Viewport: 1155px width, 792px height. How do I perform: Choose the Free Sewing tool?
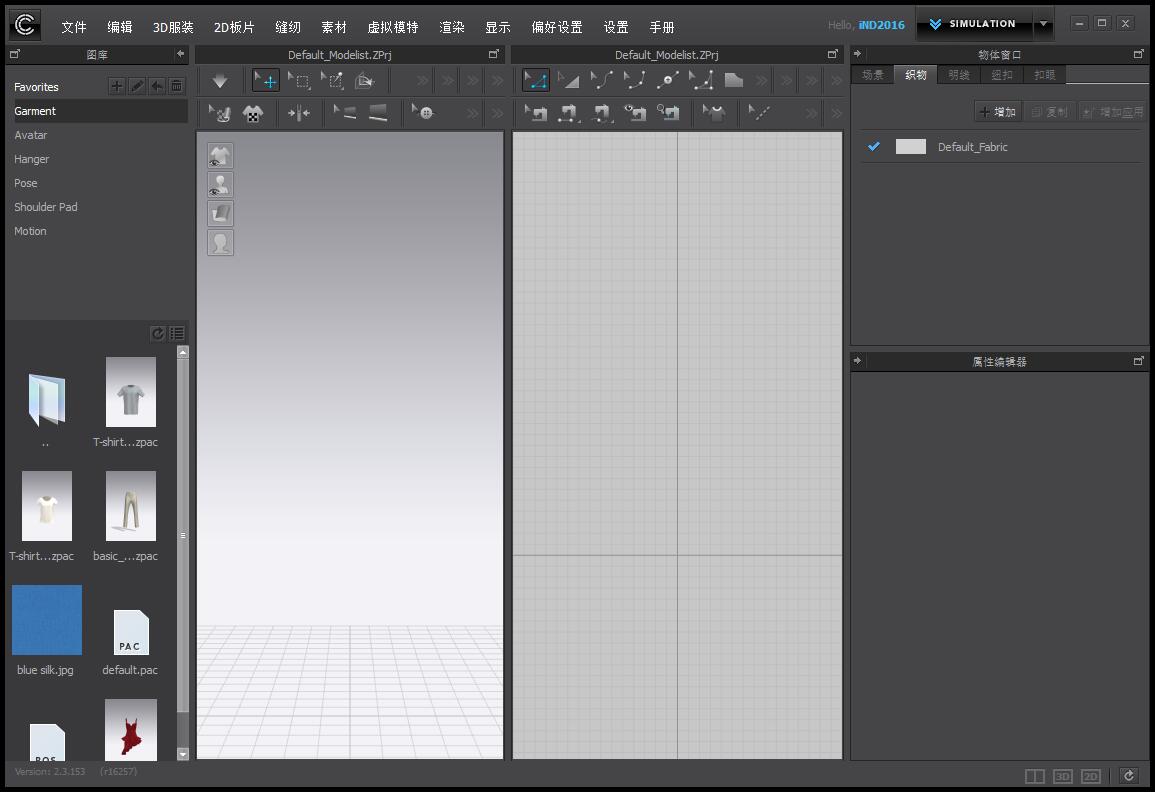pos(602,113)
